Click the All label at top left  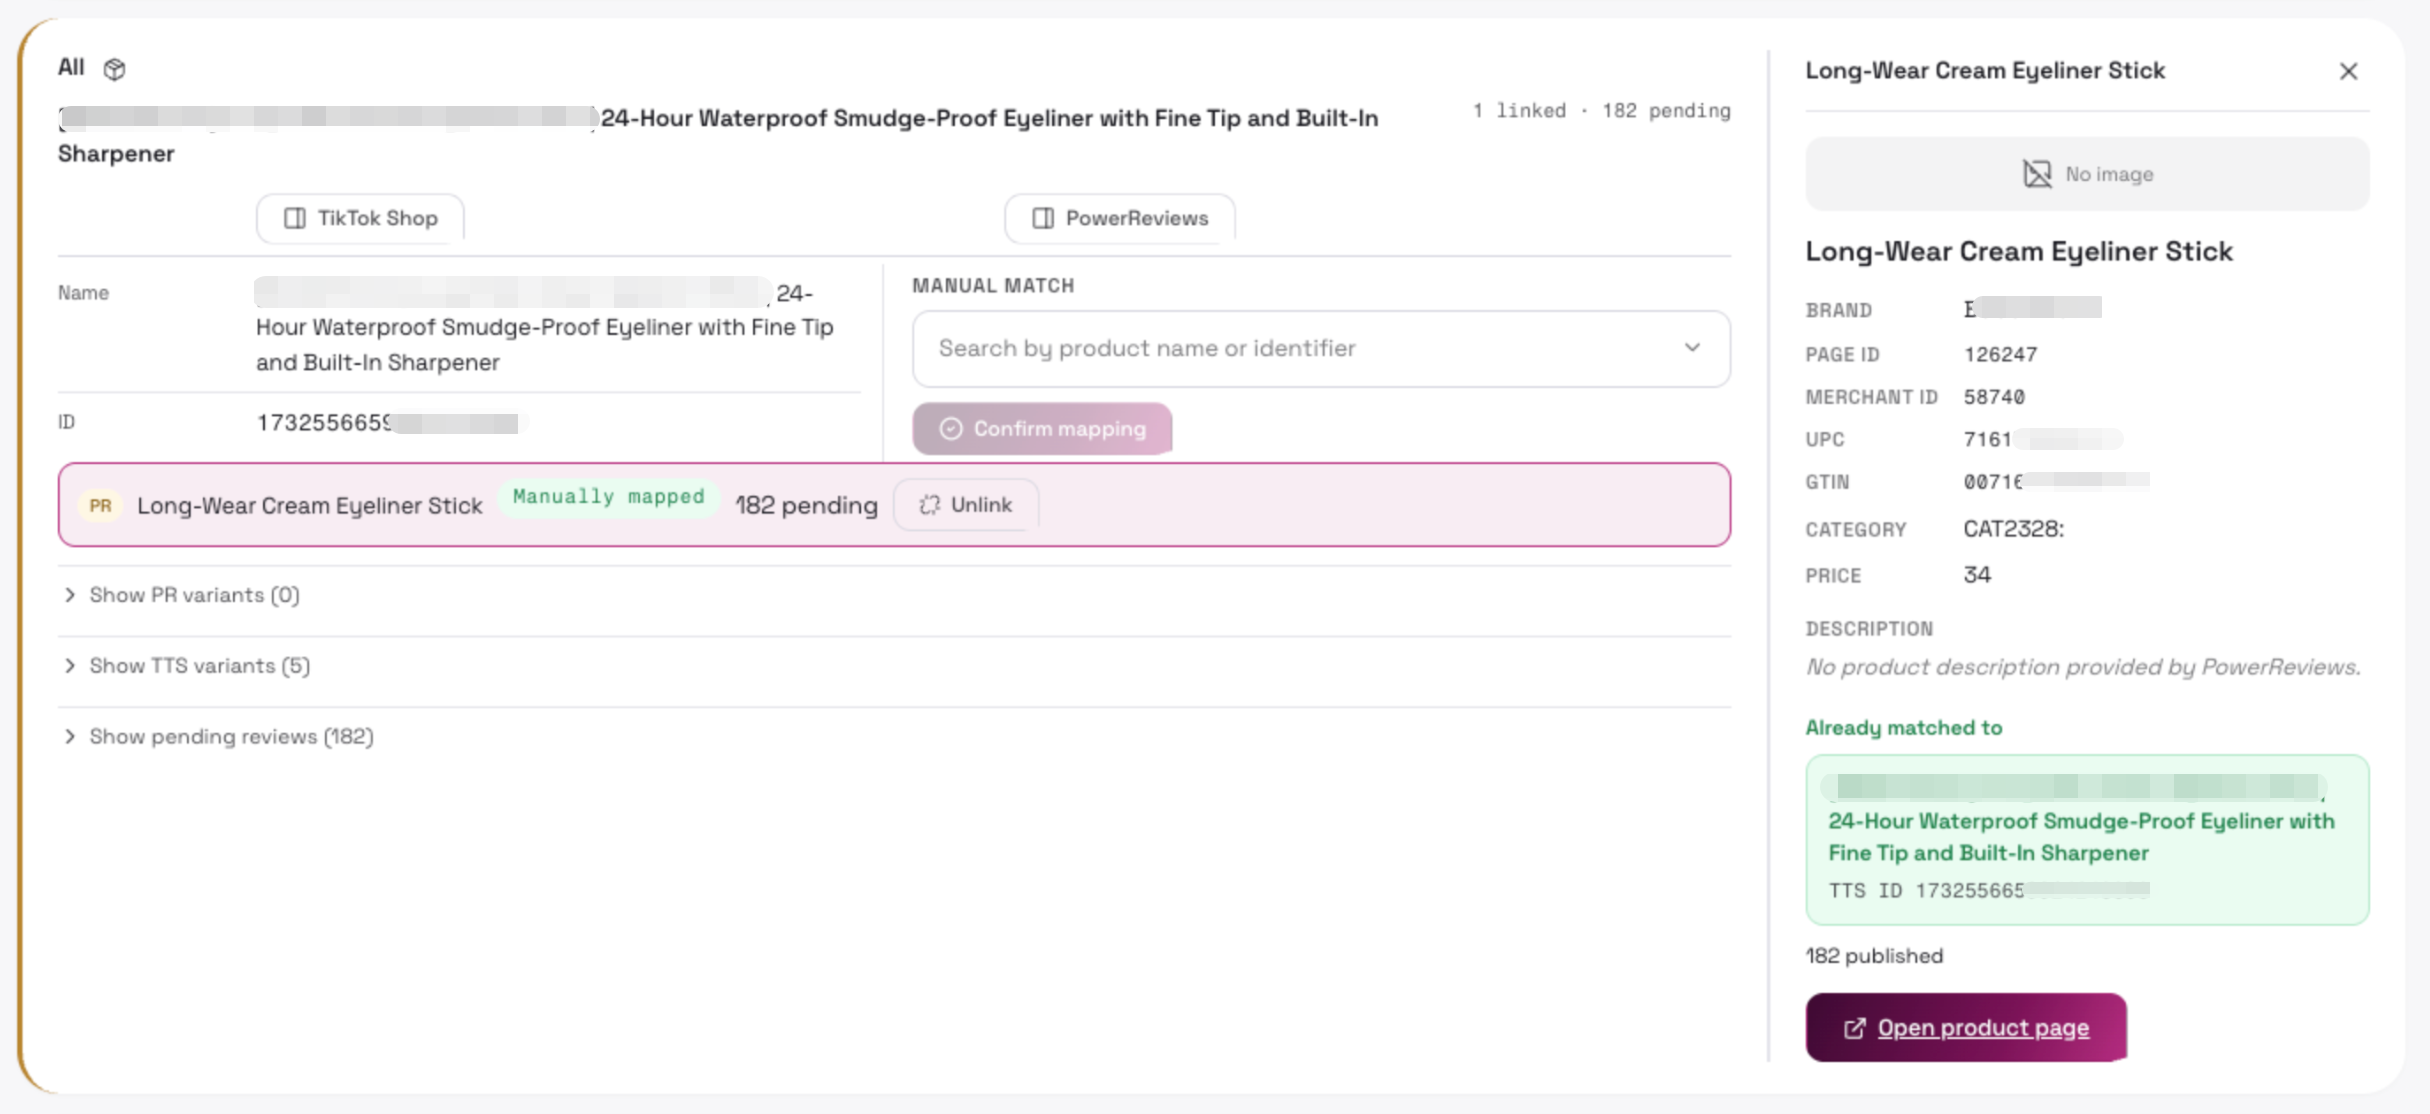tap(71, 67)
